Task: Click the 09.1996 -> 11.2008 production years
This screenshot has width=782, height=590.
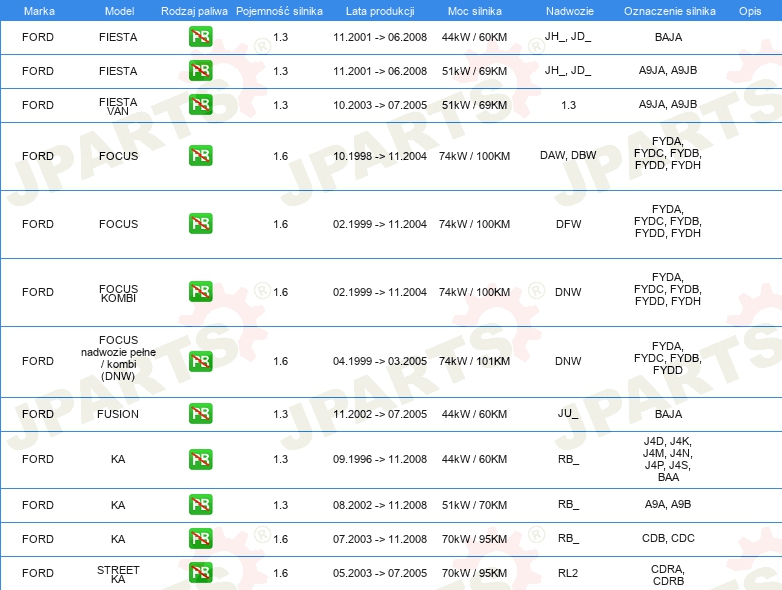Action: [x=380, y=459]
